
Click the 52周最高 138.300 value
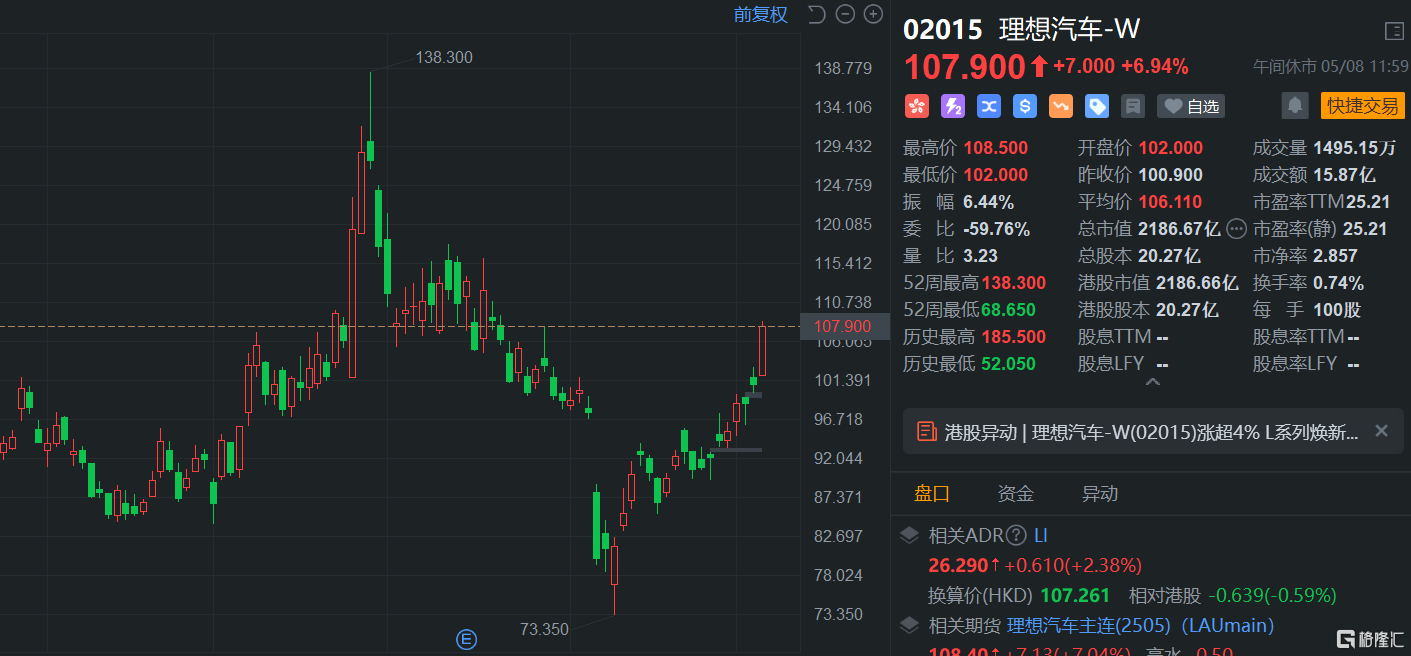tap(1014, 283)
